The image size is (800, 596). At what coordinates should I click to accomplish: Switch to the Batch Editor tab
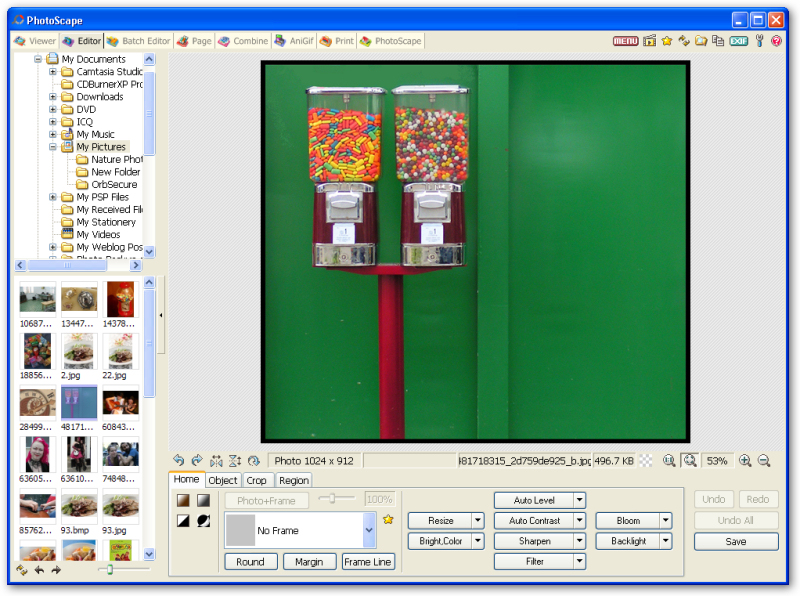[139, 41]
